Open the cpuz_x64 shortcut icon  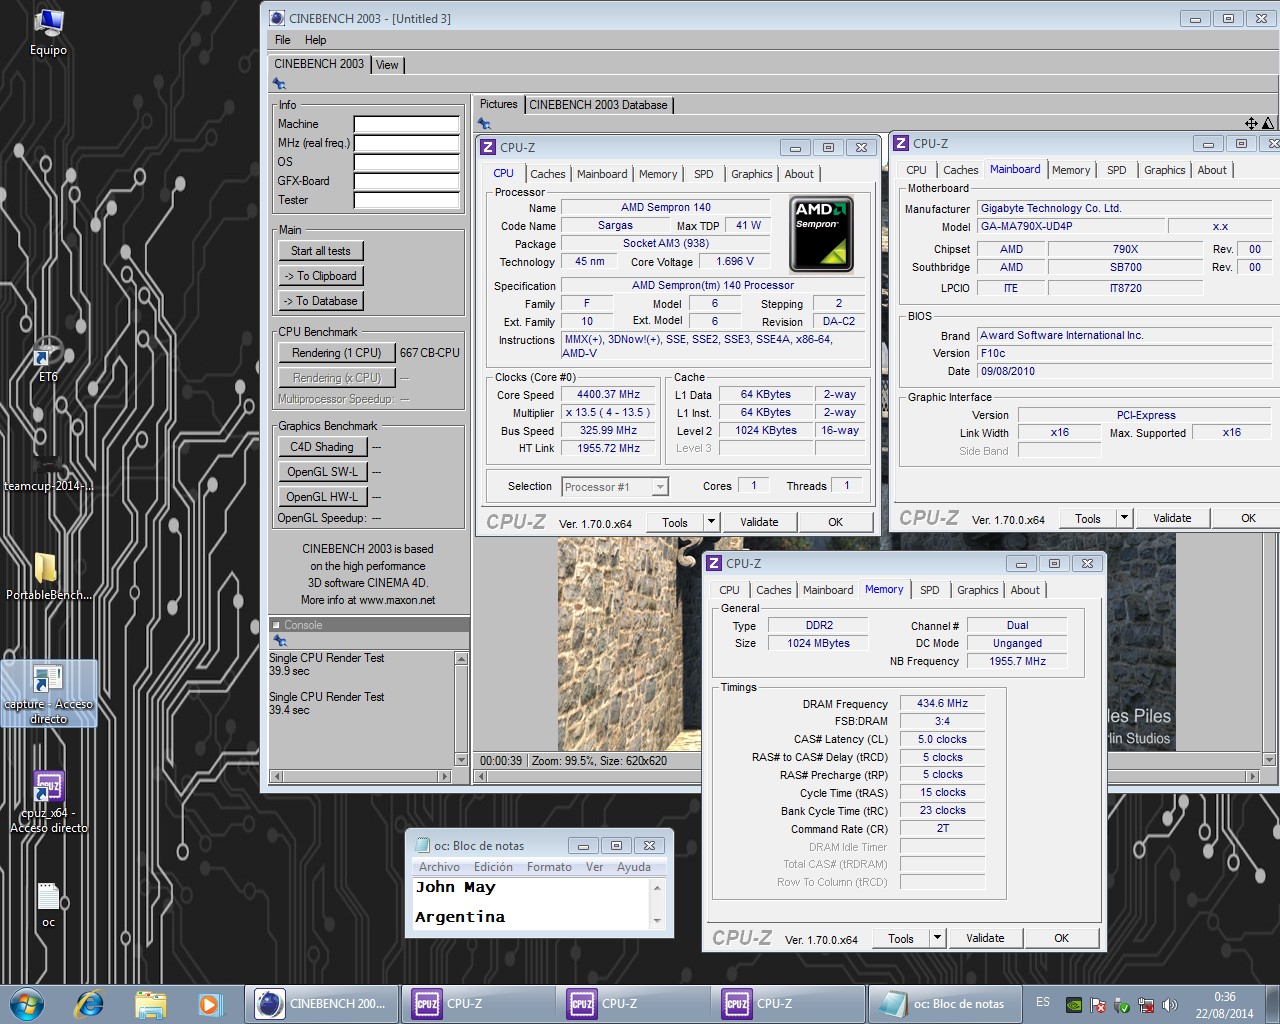click(x=48, y=801)
